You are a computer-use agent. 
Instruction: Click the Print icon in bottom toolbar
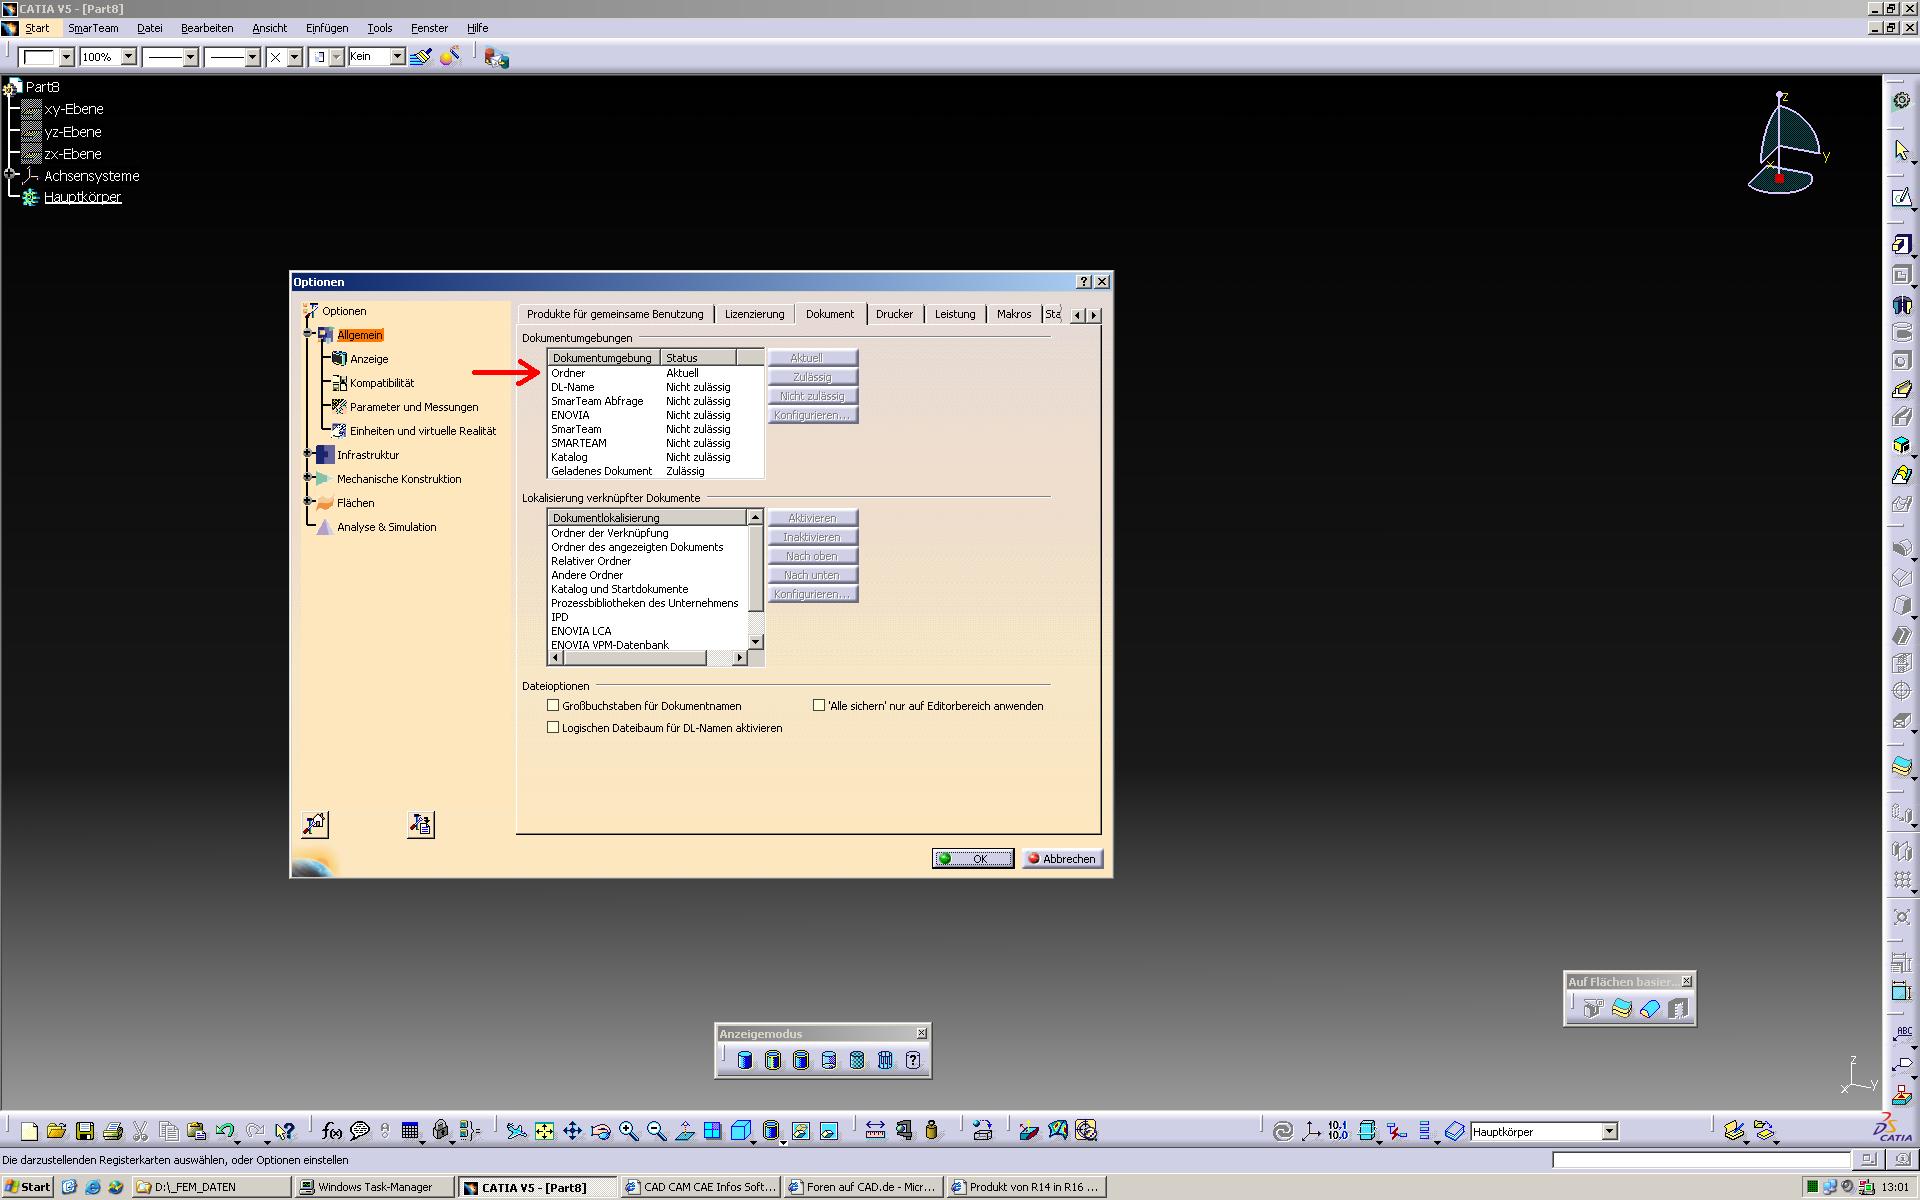[112, 1131]
